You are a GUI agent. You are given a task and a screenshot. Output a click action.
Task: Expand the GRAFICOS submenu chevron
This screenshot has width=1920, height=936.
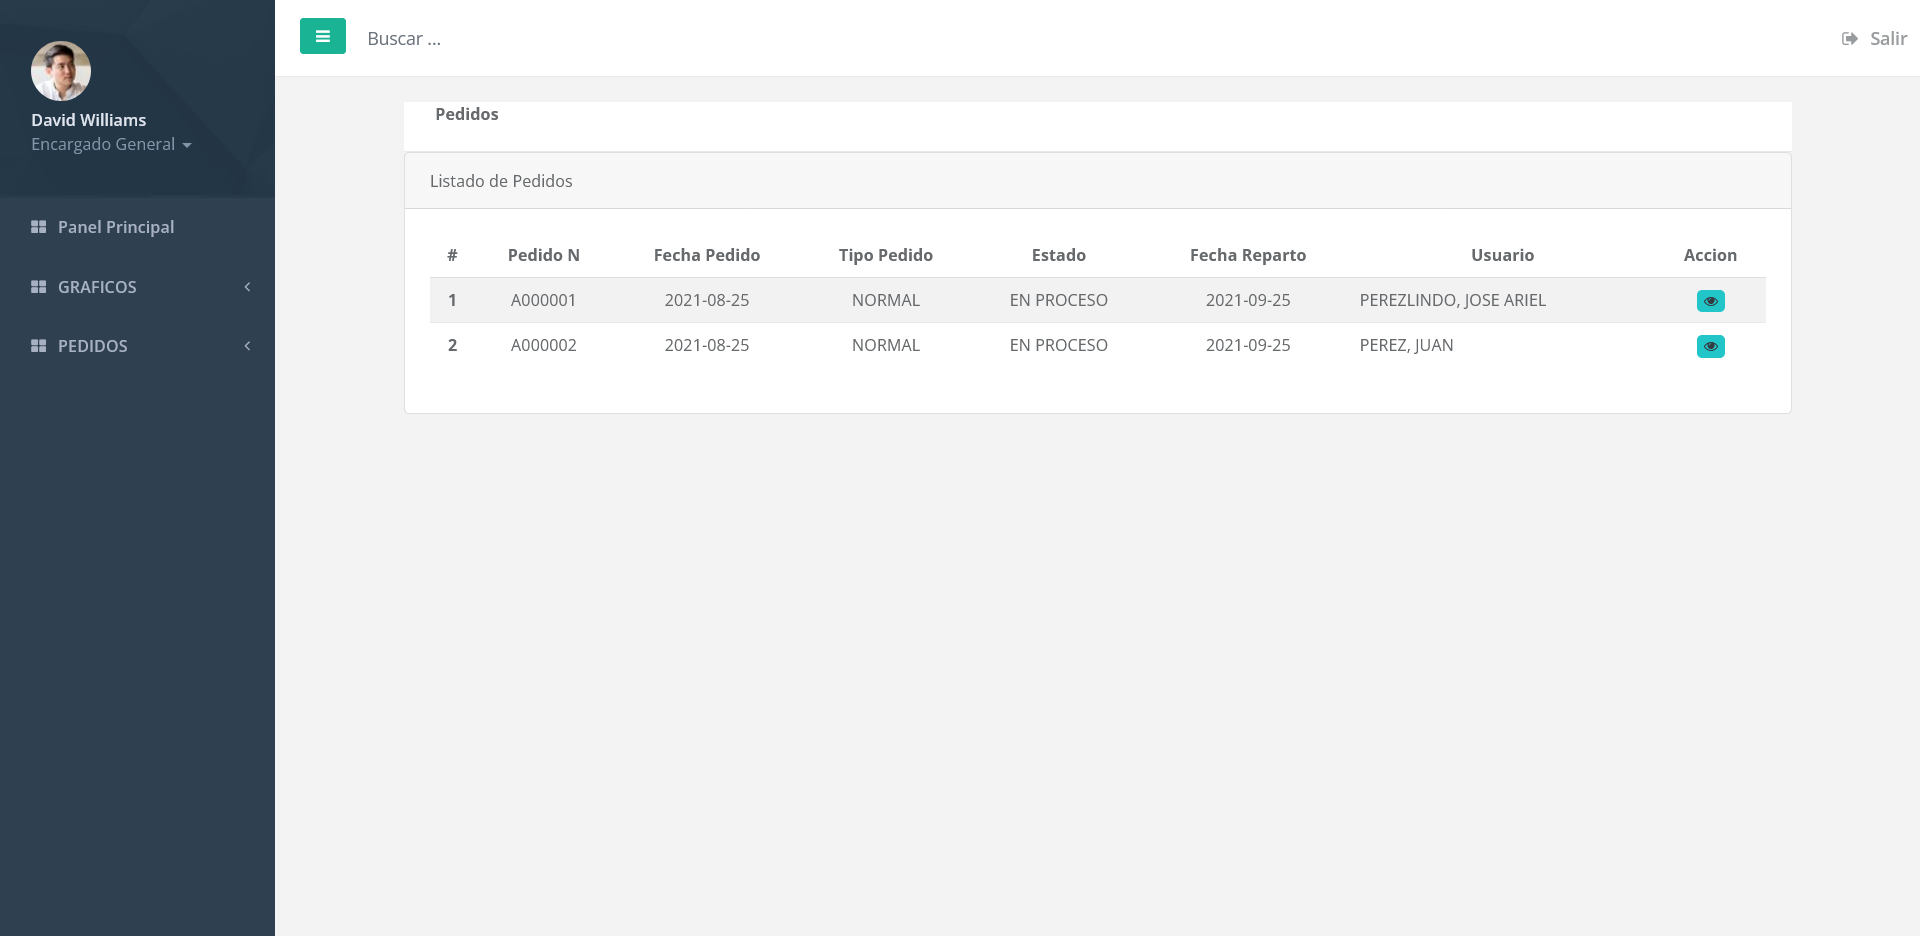[x=247, y=287]
